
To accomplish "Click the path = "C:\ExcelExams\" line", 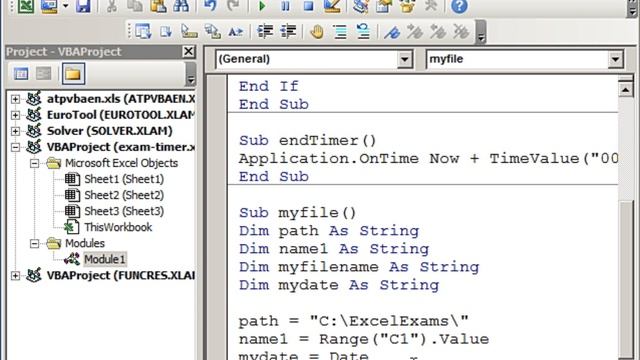I will click(354, 322).
